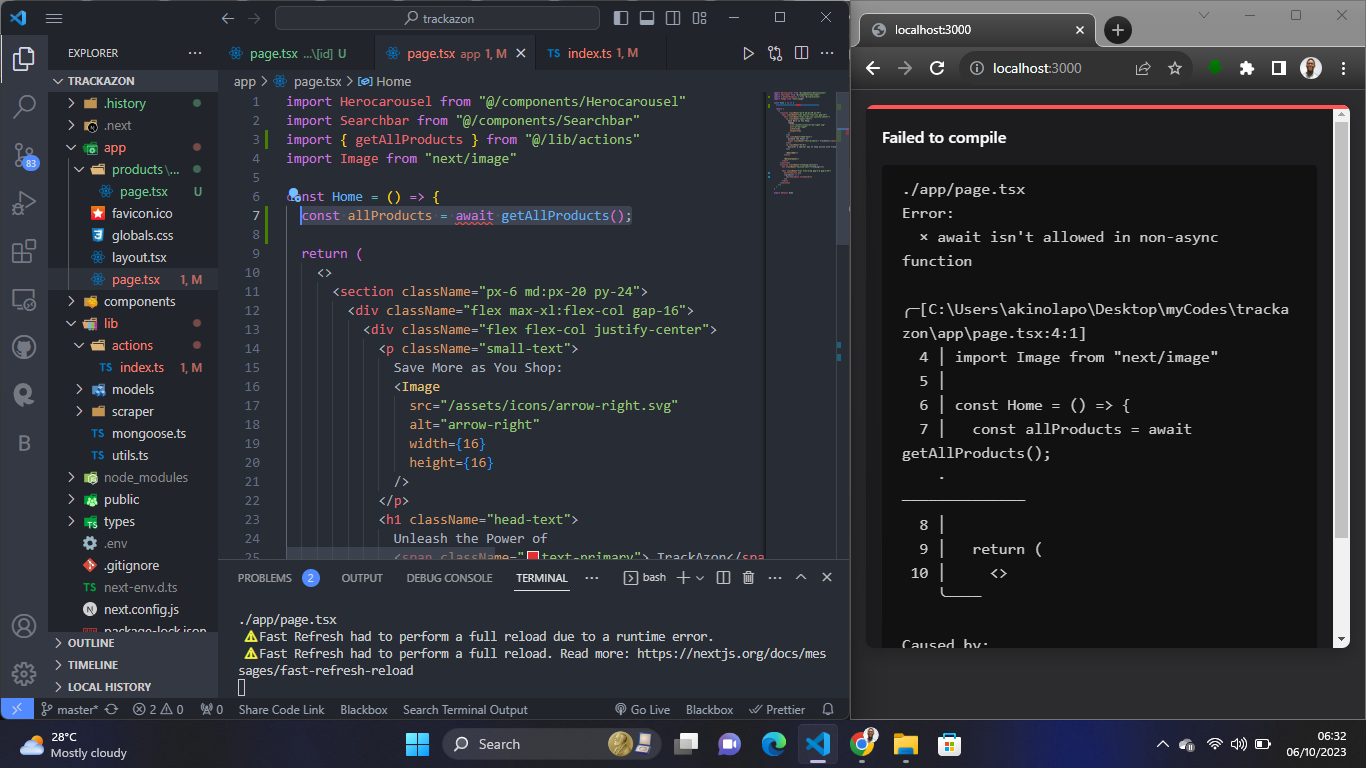Reload the localhost:3000 page in Chrome

pyautogui.click(x=937, y=68)
